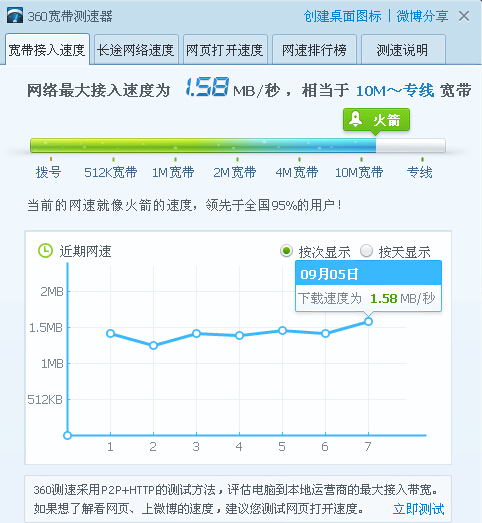Select the 按天显示 radio button

pos(366,251)
